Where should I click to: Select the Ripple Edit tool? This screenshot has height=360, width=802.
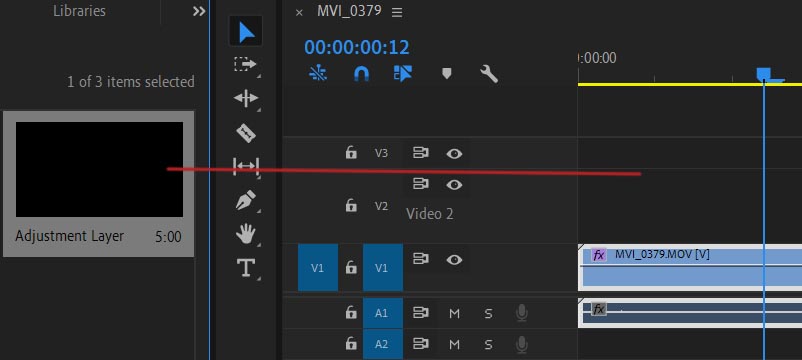(x=246, y=98)
